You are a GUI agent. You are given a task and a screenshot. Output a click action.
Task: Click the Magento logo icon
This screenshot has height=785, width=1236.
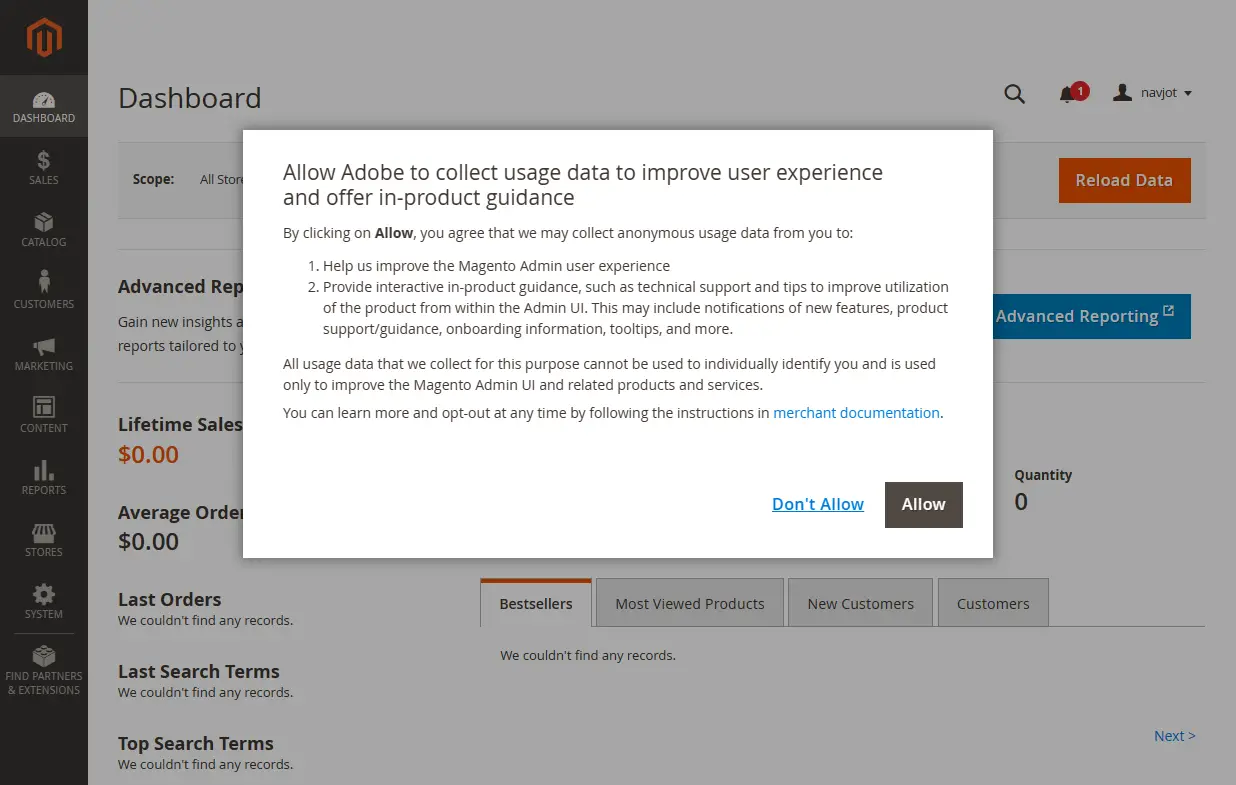tap(44, 38)
